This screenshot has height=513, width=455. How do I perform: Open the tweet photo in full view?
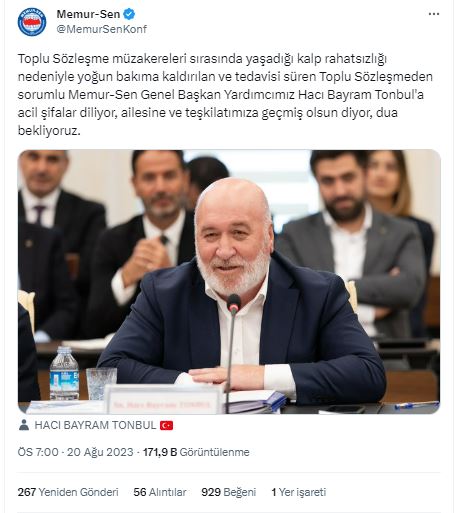229,282
